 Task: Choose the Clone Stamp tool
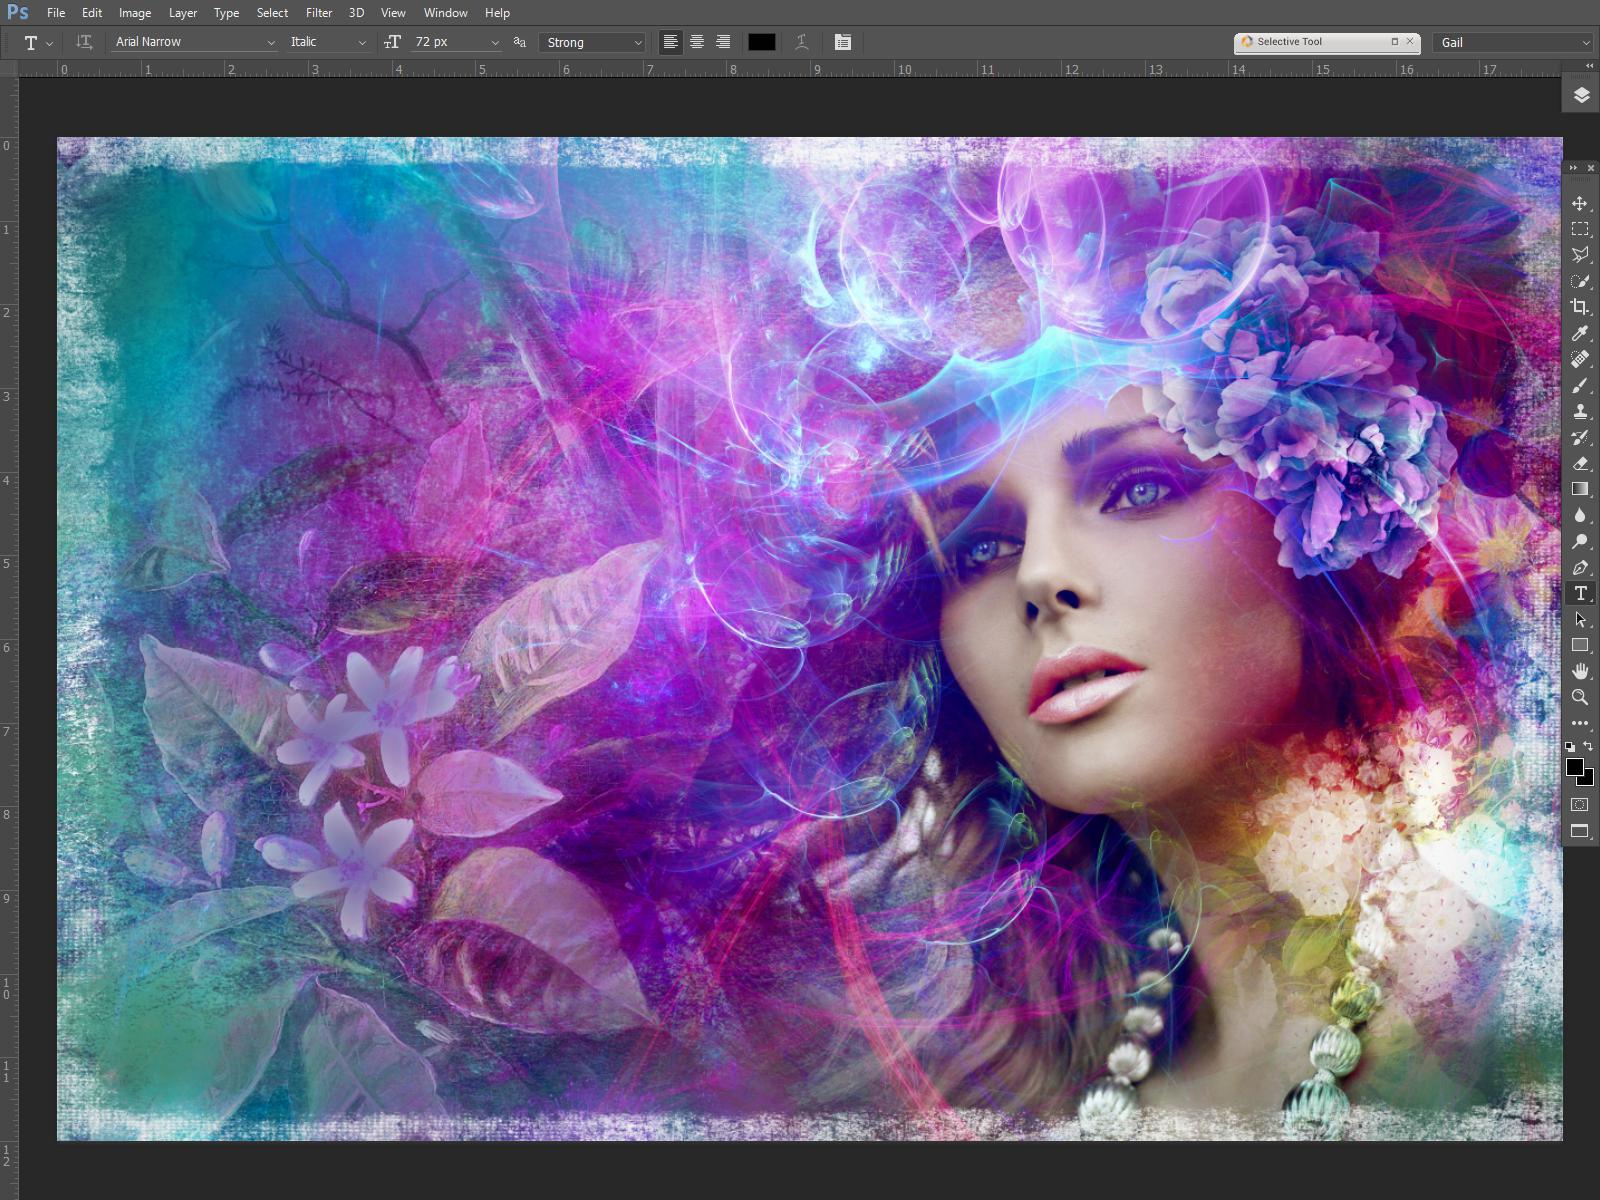click(x=1580, y=412)
